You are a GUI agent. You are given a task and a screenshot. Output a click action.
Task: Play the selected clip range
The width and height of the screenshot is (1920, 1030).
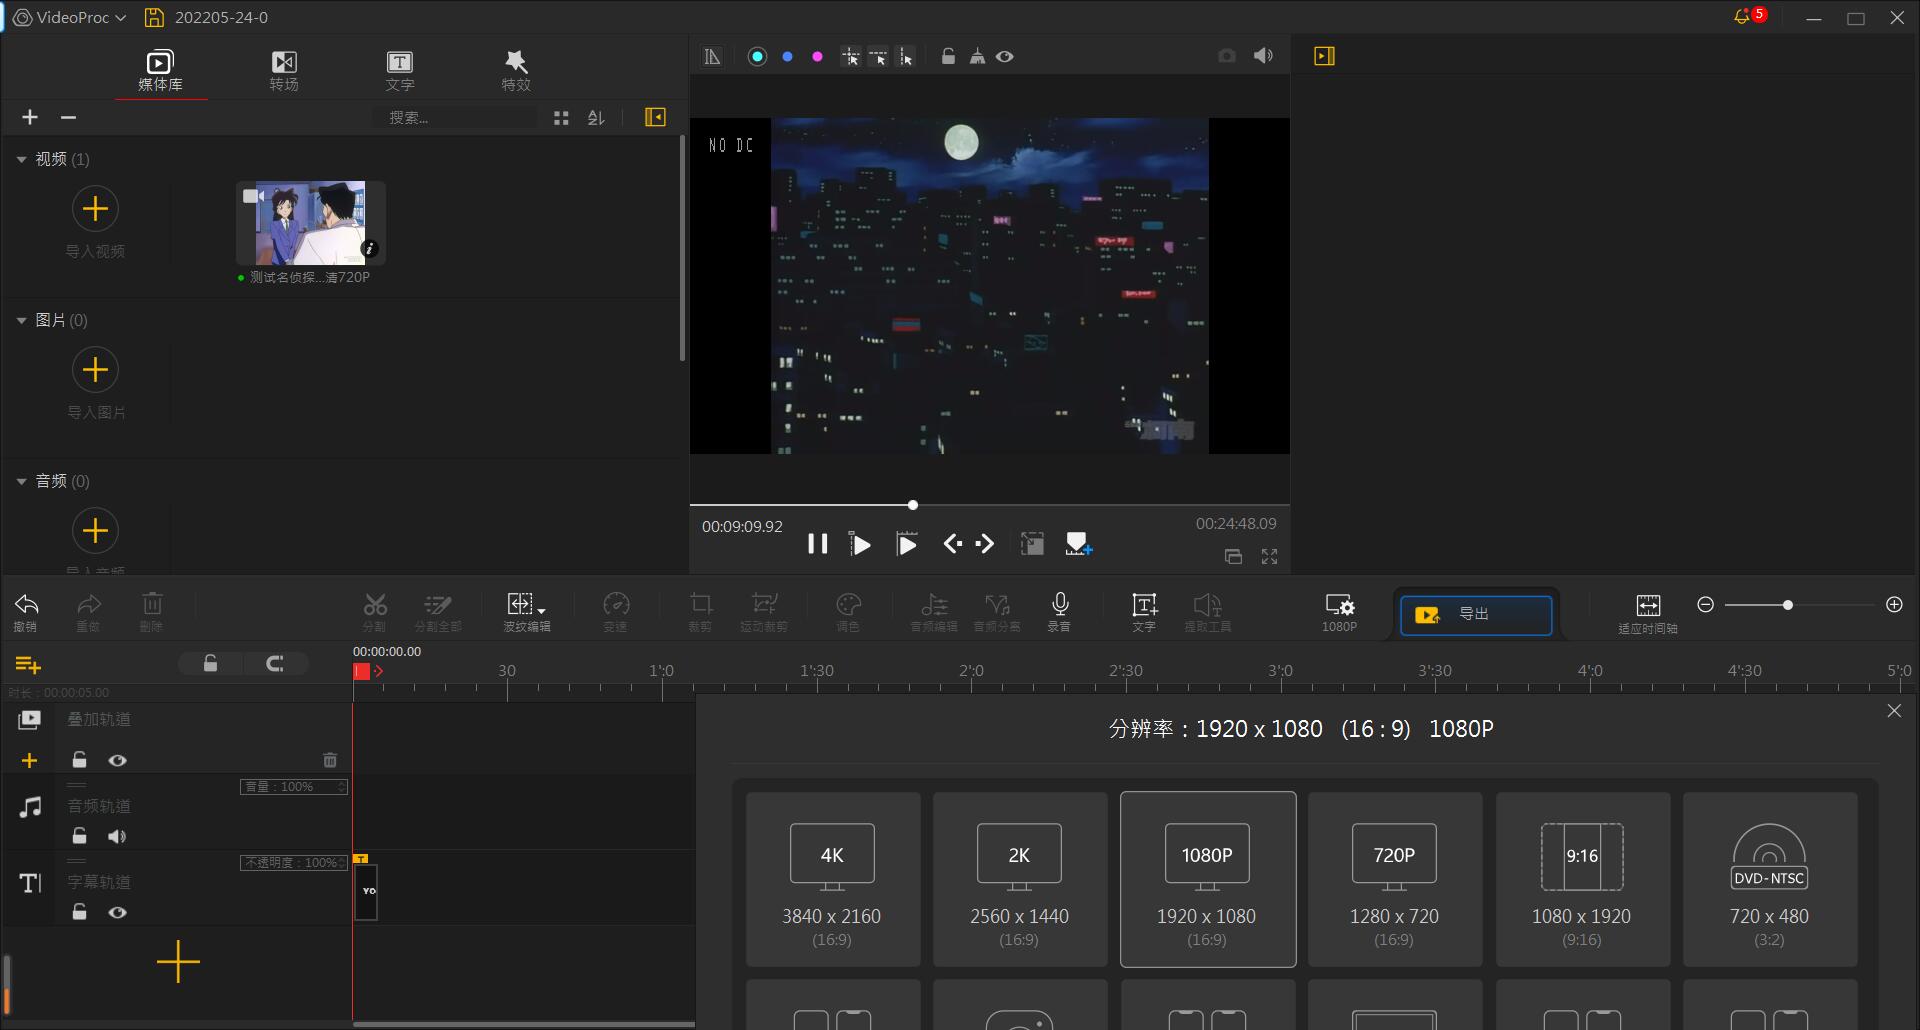(x=907, y=544)
